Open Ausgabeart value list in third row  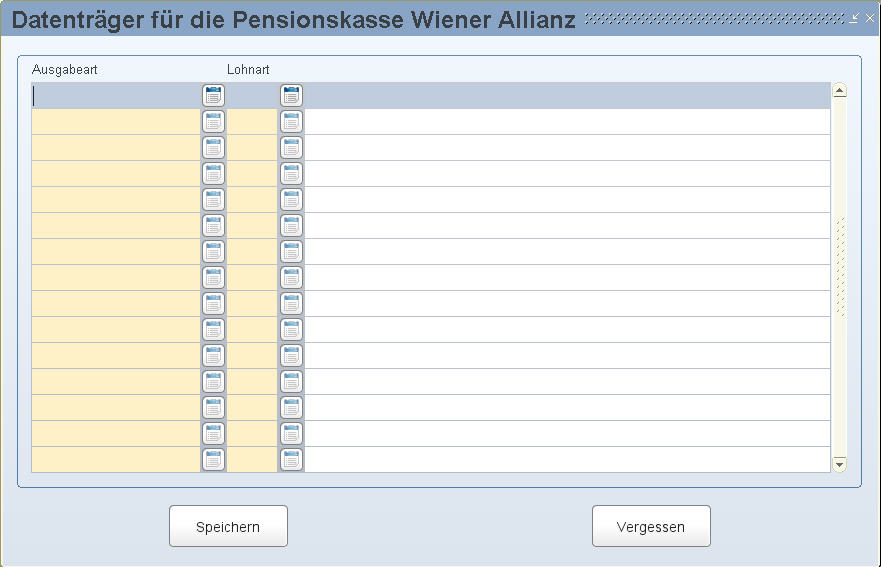213,148
